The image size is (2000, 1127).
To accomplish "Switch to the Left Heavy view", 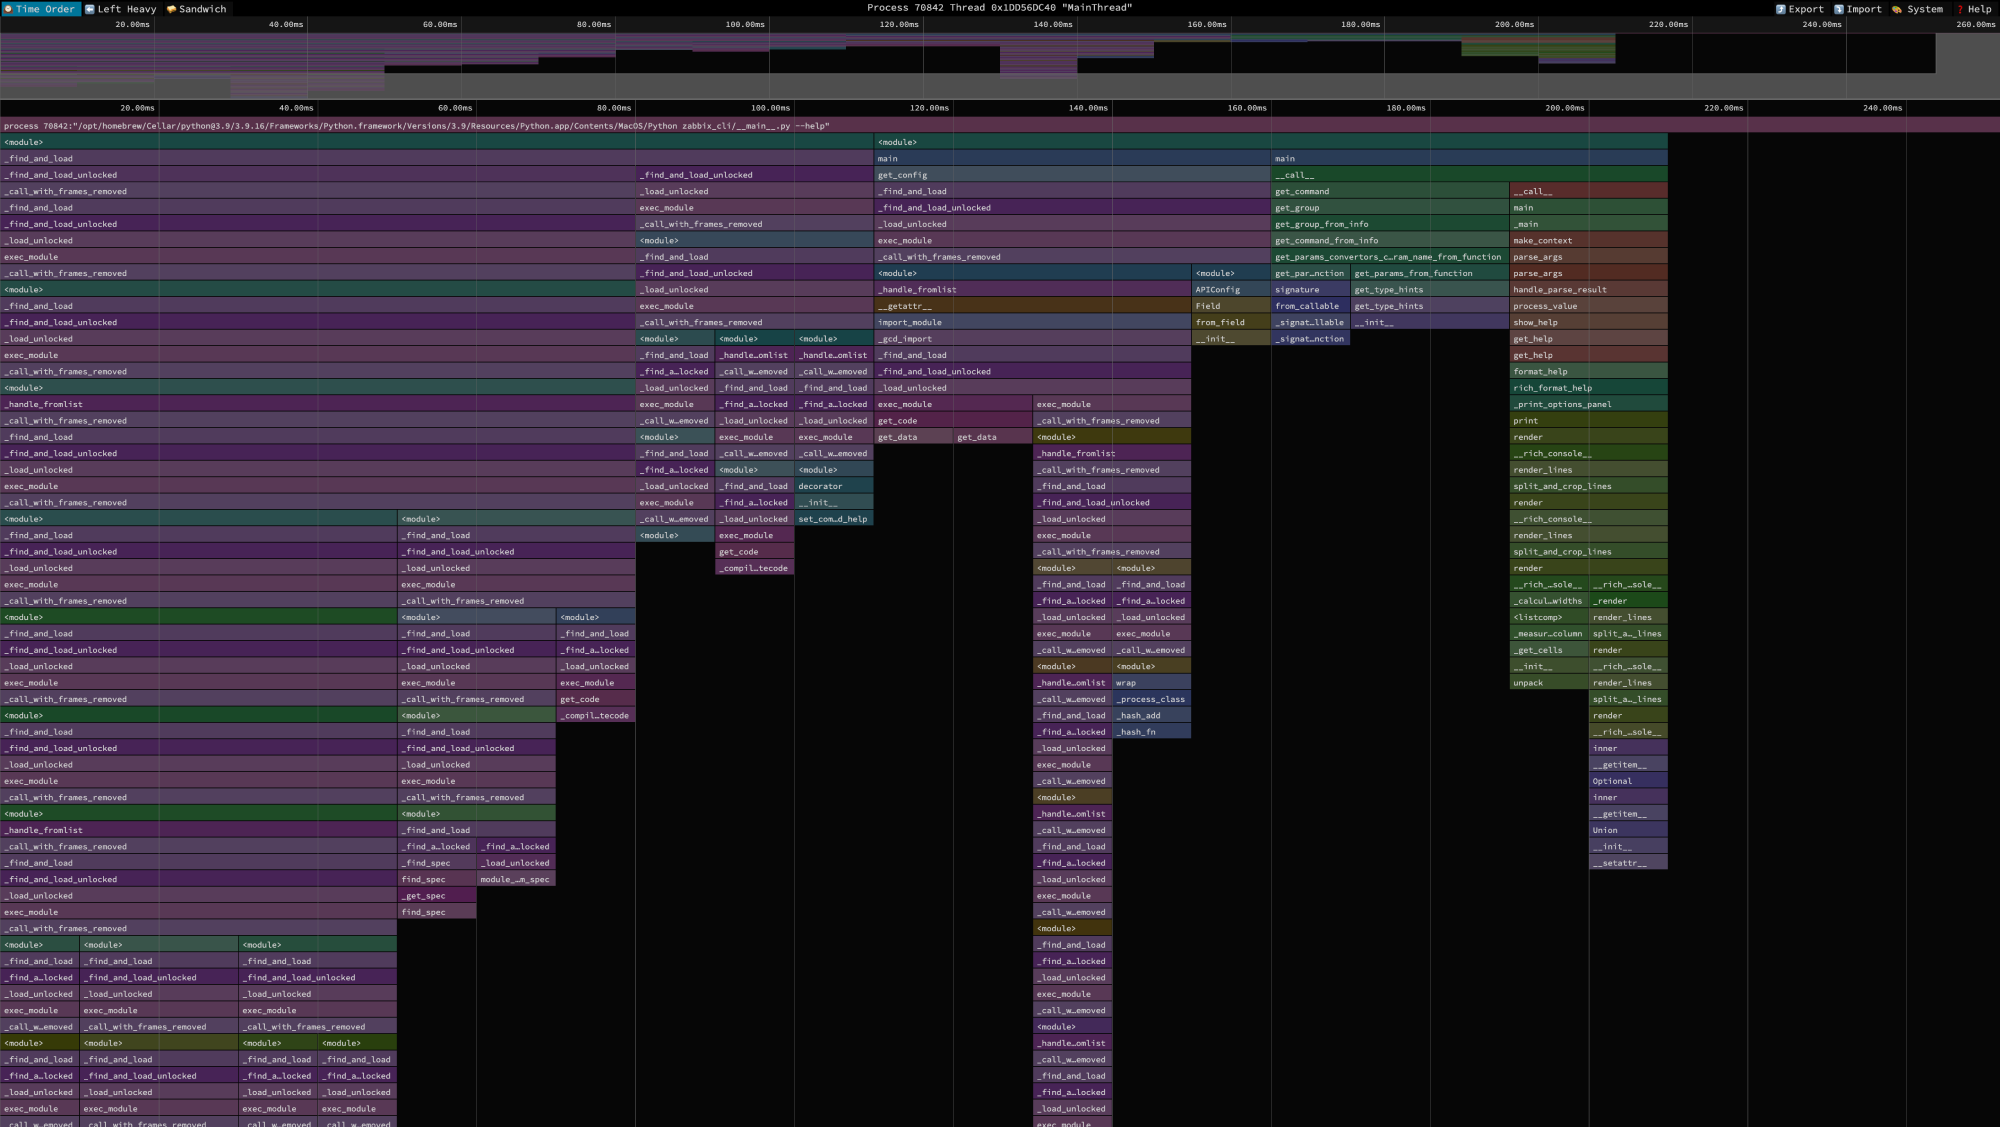I will coord(127,9).
